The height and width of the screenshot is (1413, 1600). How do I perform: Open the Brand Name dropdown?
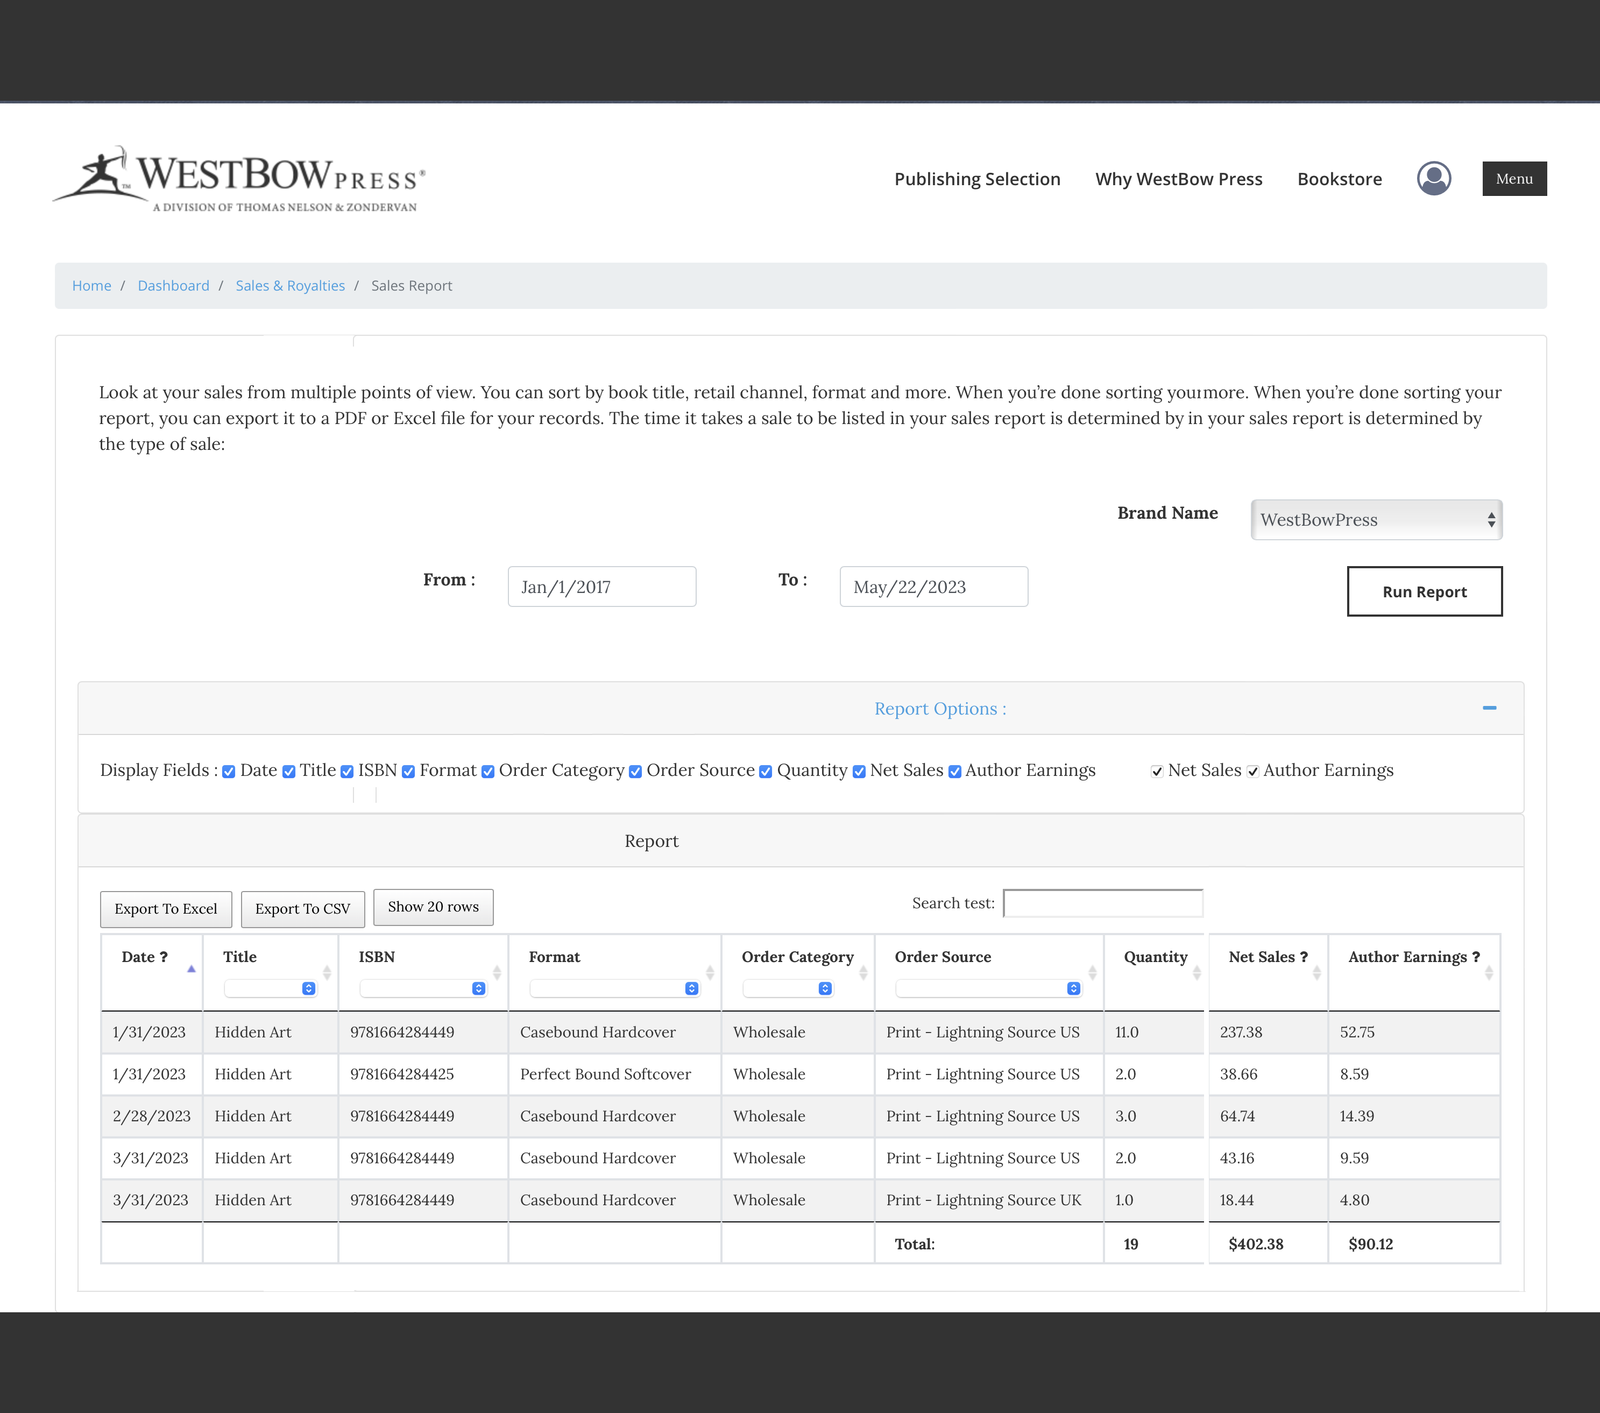pyautogui.click(x=1376, y=520)
